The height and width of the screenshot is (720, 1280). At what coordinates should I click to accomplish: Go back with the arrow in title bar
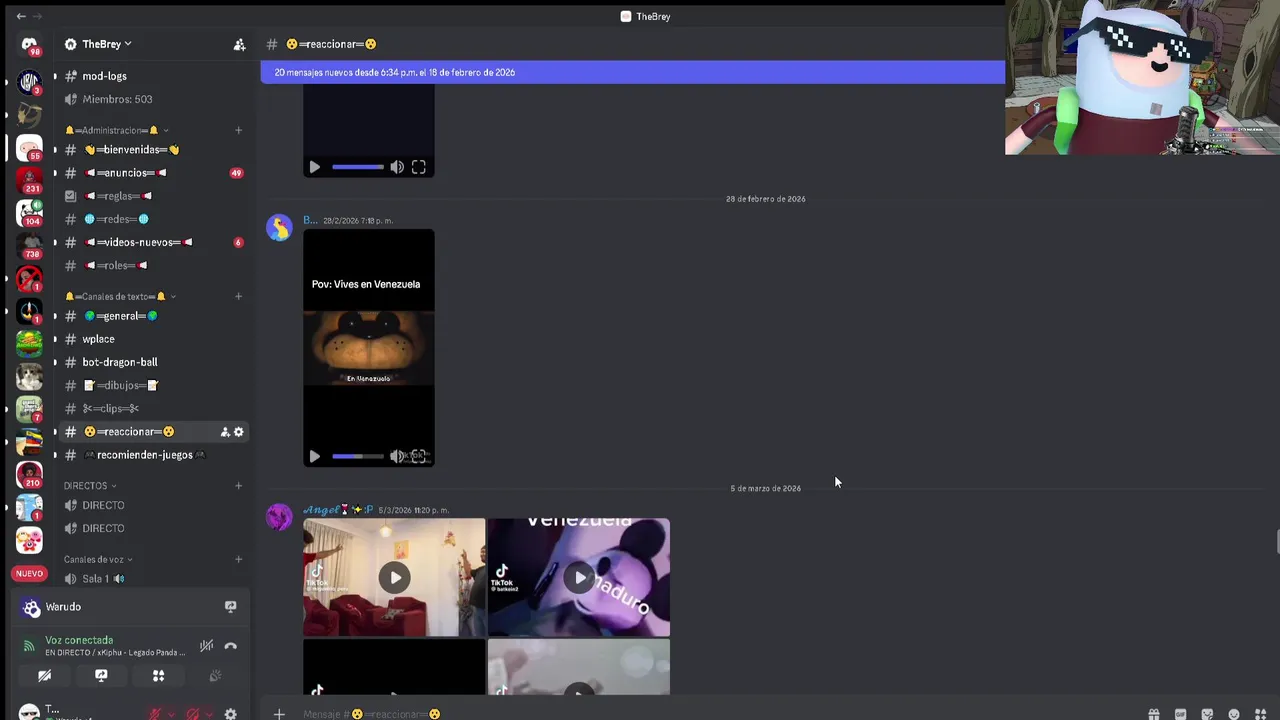point(21,16)
